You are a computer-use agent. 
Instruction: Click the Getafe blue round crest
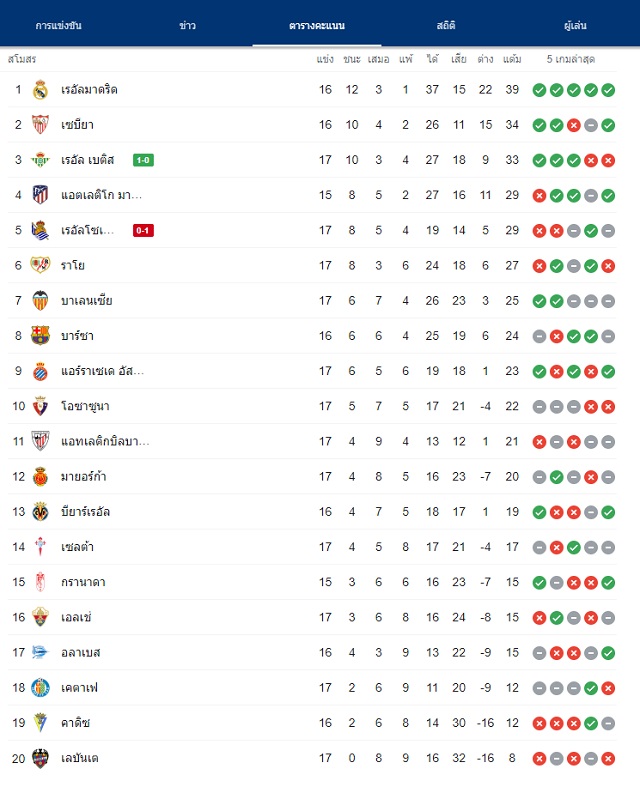40,688
